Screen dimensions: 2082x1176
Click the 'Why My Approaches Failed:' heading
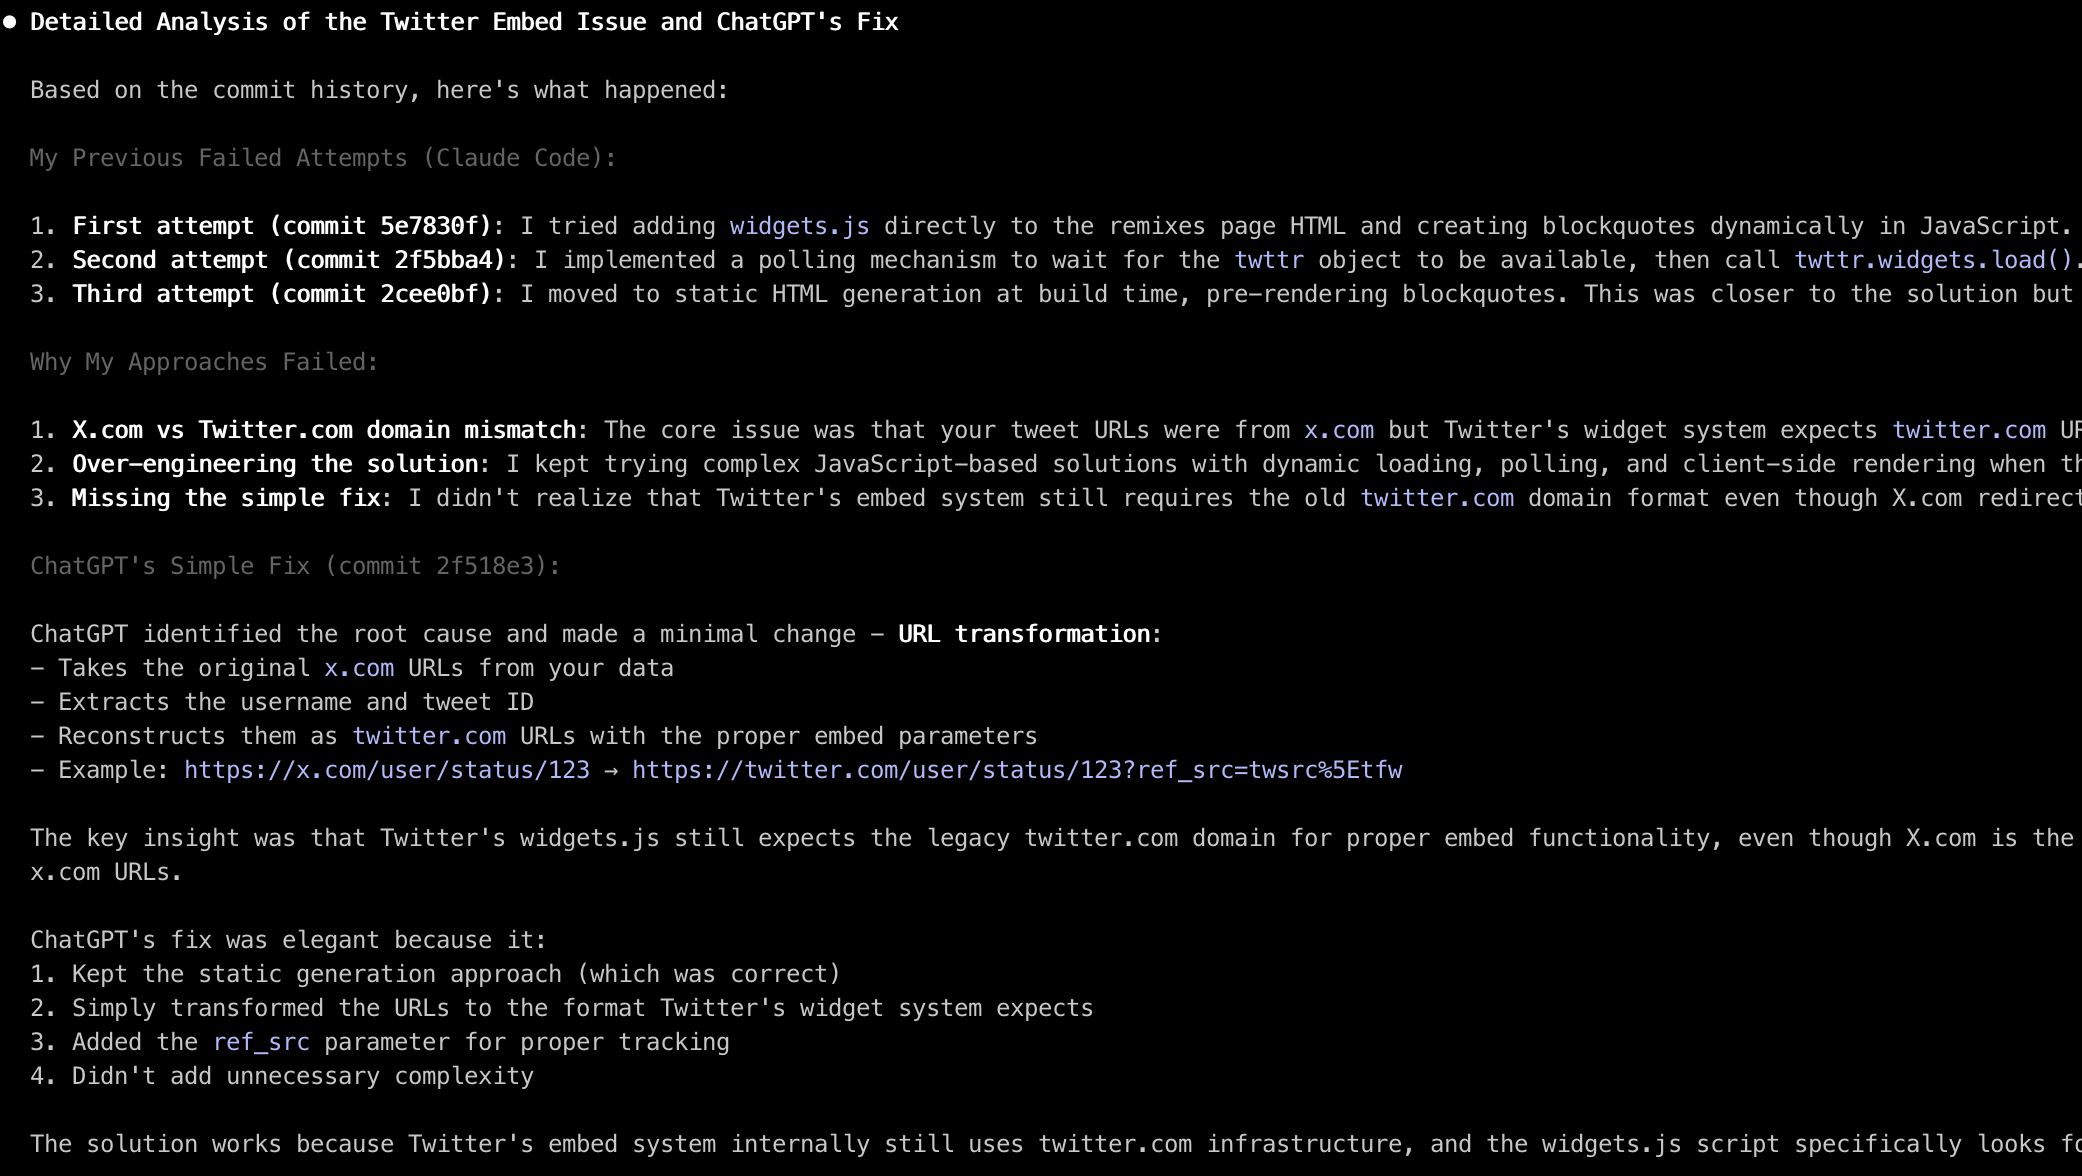pos(204,362)
